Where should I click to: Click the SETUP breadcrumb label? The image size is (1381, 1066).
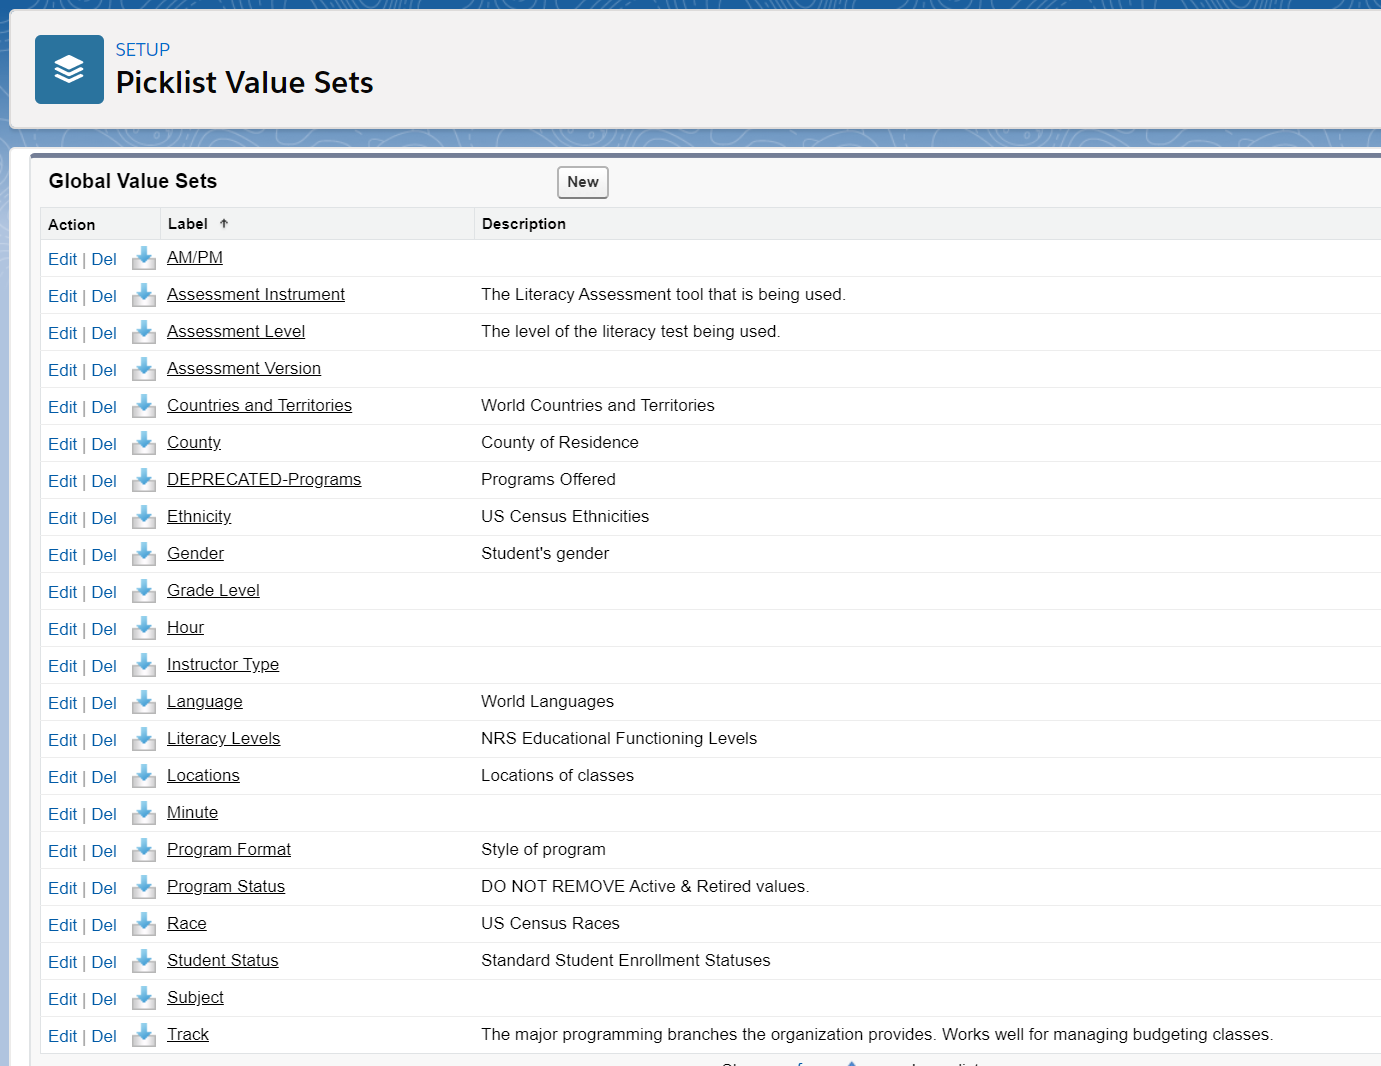[x=142, y=49]
